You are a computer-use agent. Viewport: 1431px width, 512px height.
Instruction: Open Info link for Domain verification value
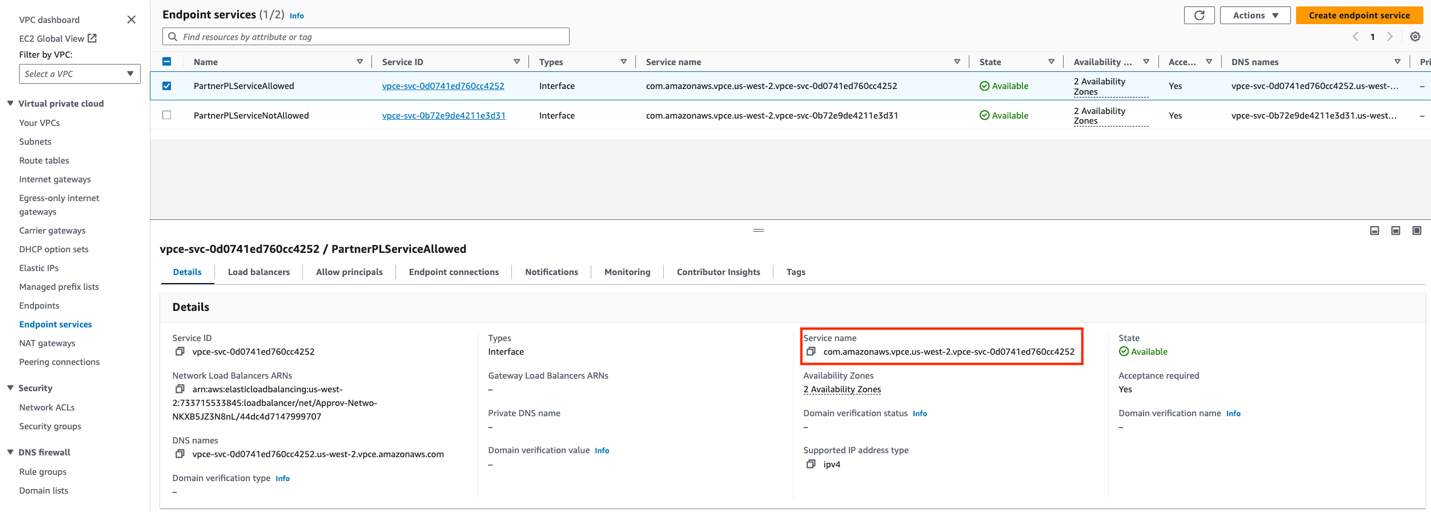602,451
